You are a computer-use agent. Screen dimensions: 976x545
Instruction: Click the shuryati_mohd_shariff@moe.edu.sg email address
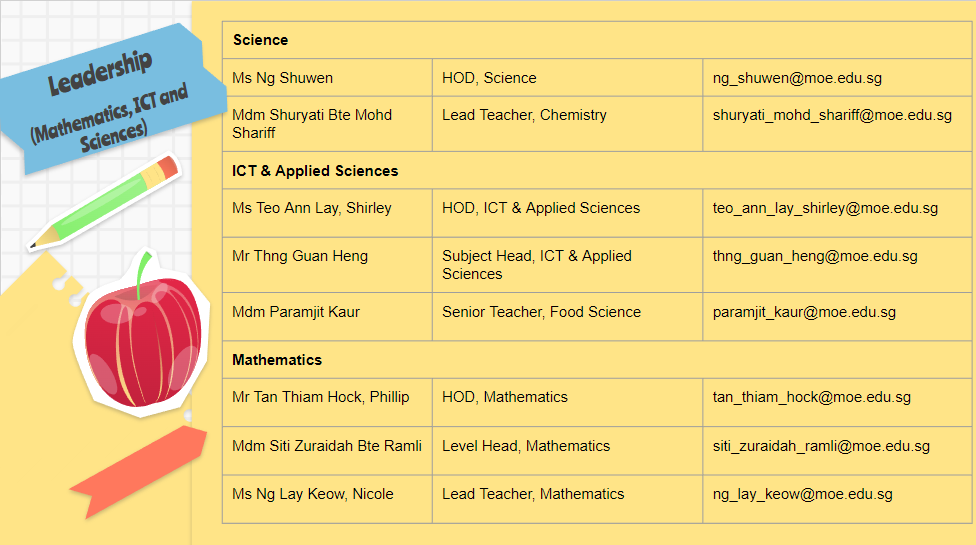coord(832,115)
